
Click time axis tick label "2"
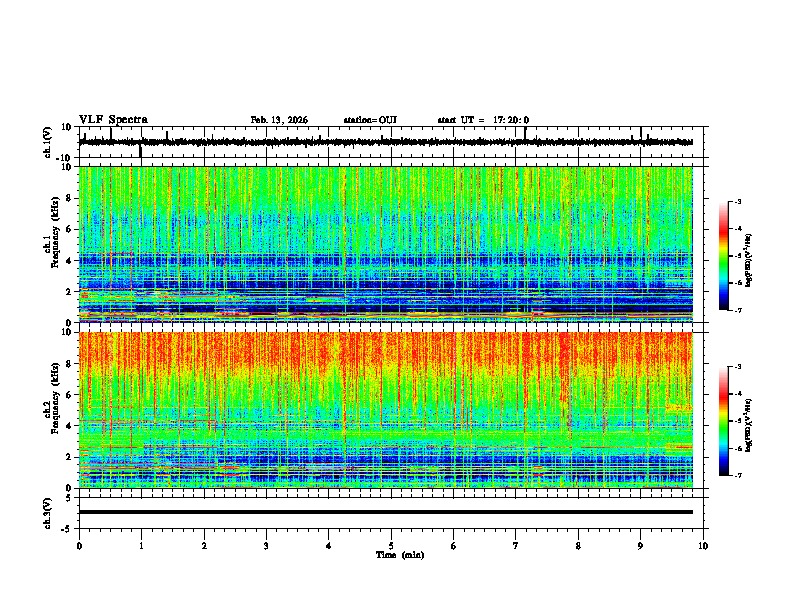204,546
